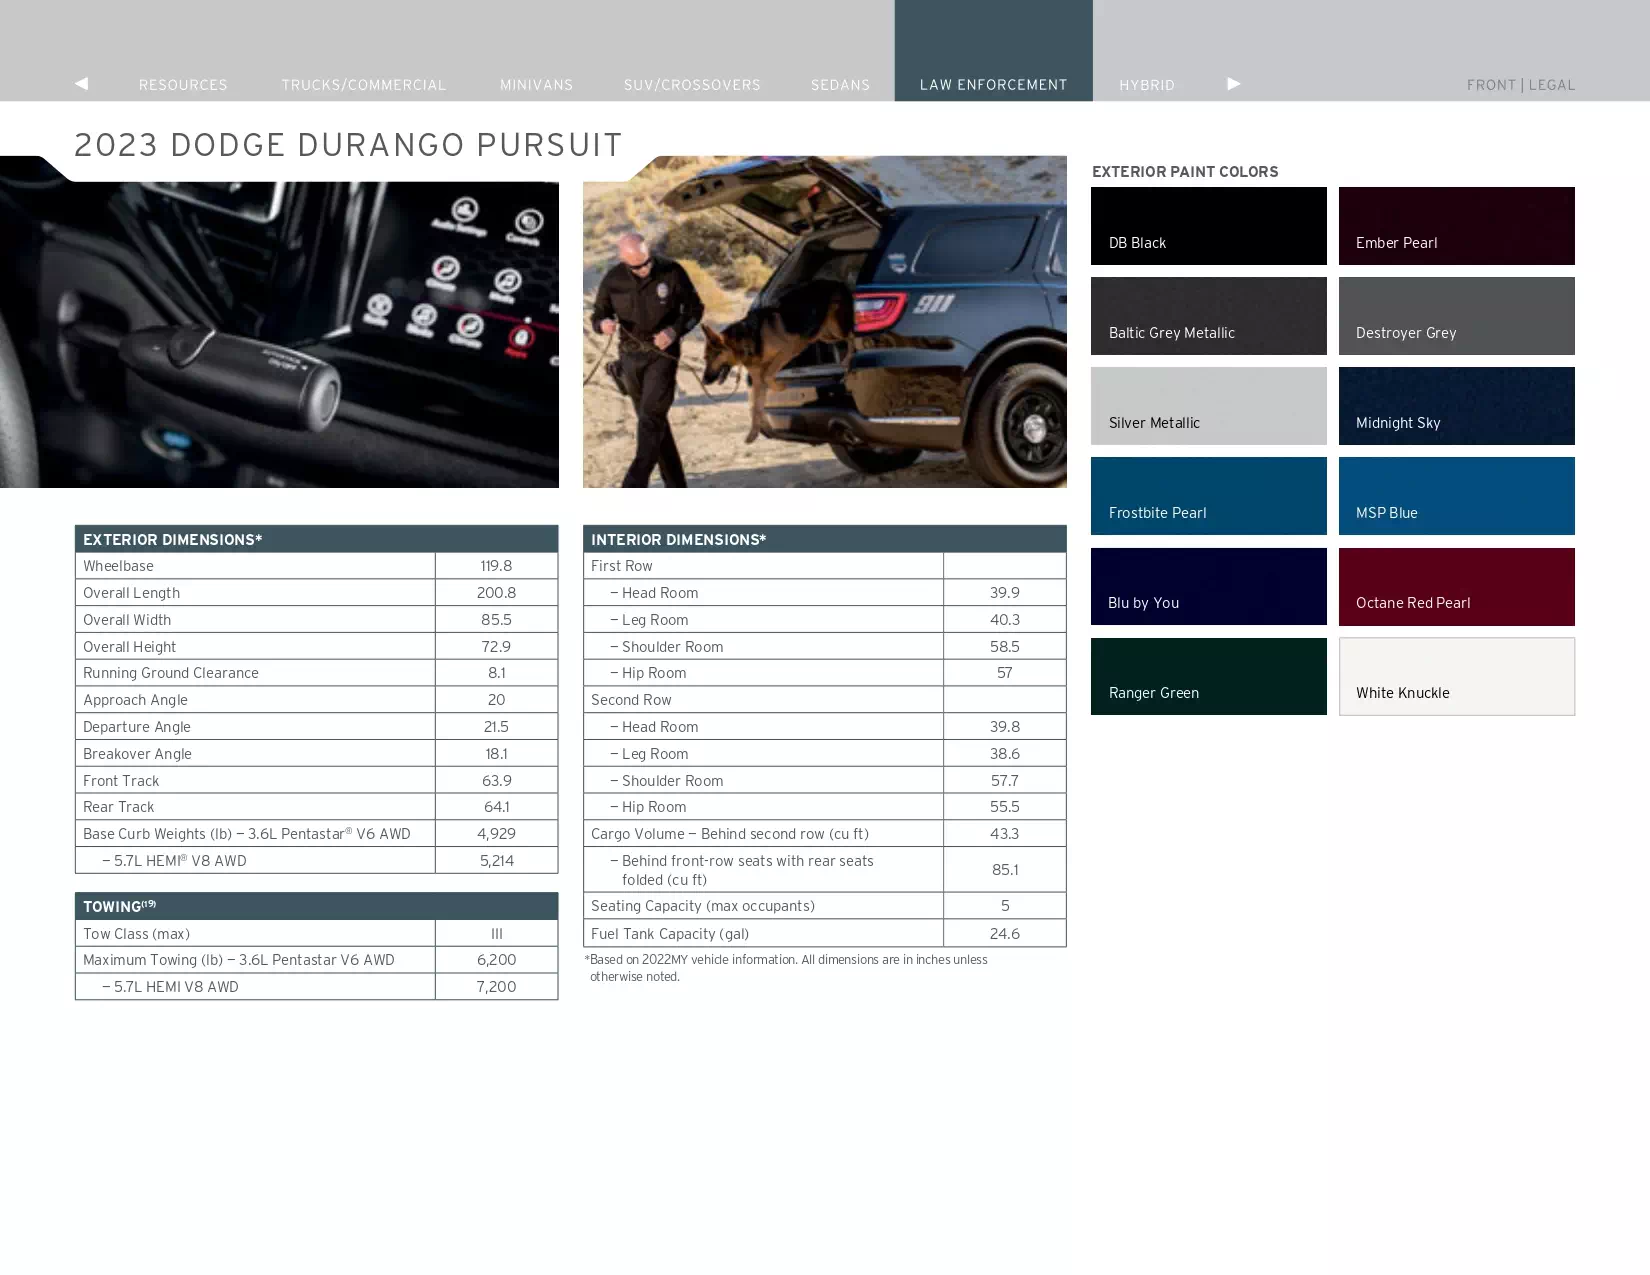Click the first-row Leg Room value 40.3
This screenshot has height=1275, width=1650.
pyautogui.click(x=1005, y=620)
